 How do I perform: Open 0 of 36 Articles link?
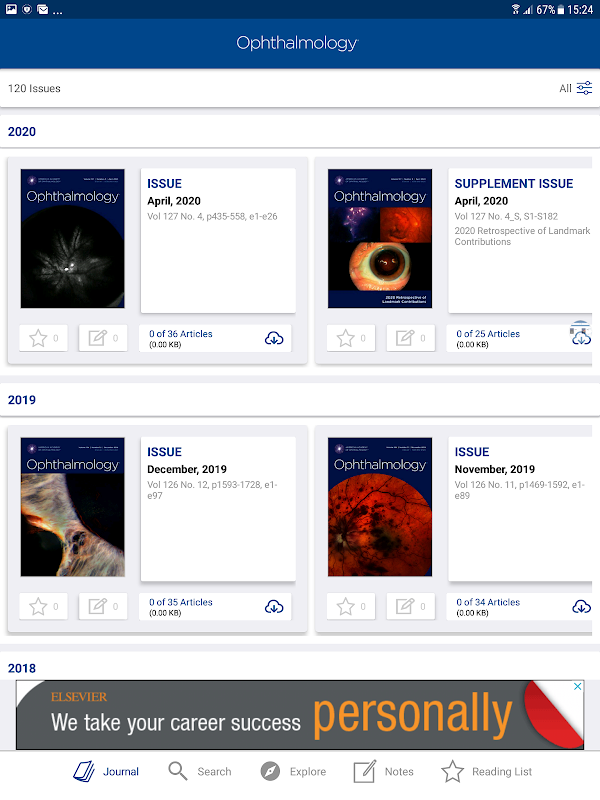coord(181,334)
